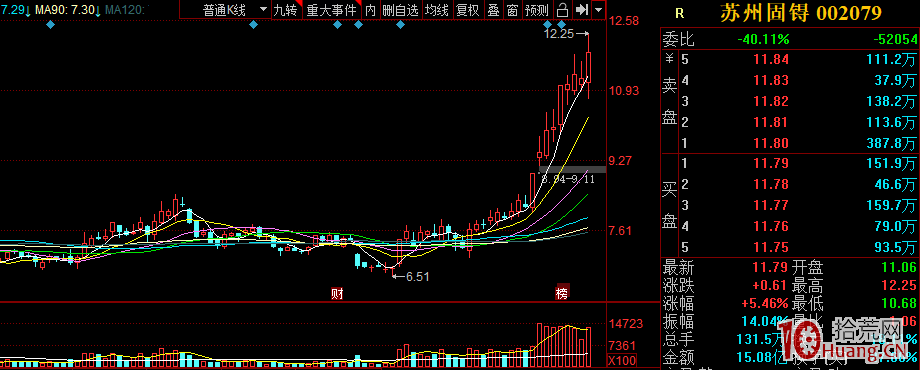
Task: Click the R margin-trading icon
Action: [679, 13]
